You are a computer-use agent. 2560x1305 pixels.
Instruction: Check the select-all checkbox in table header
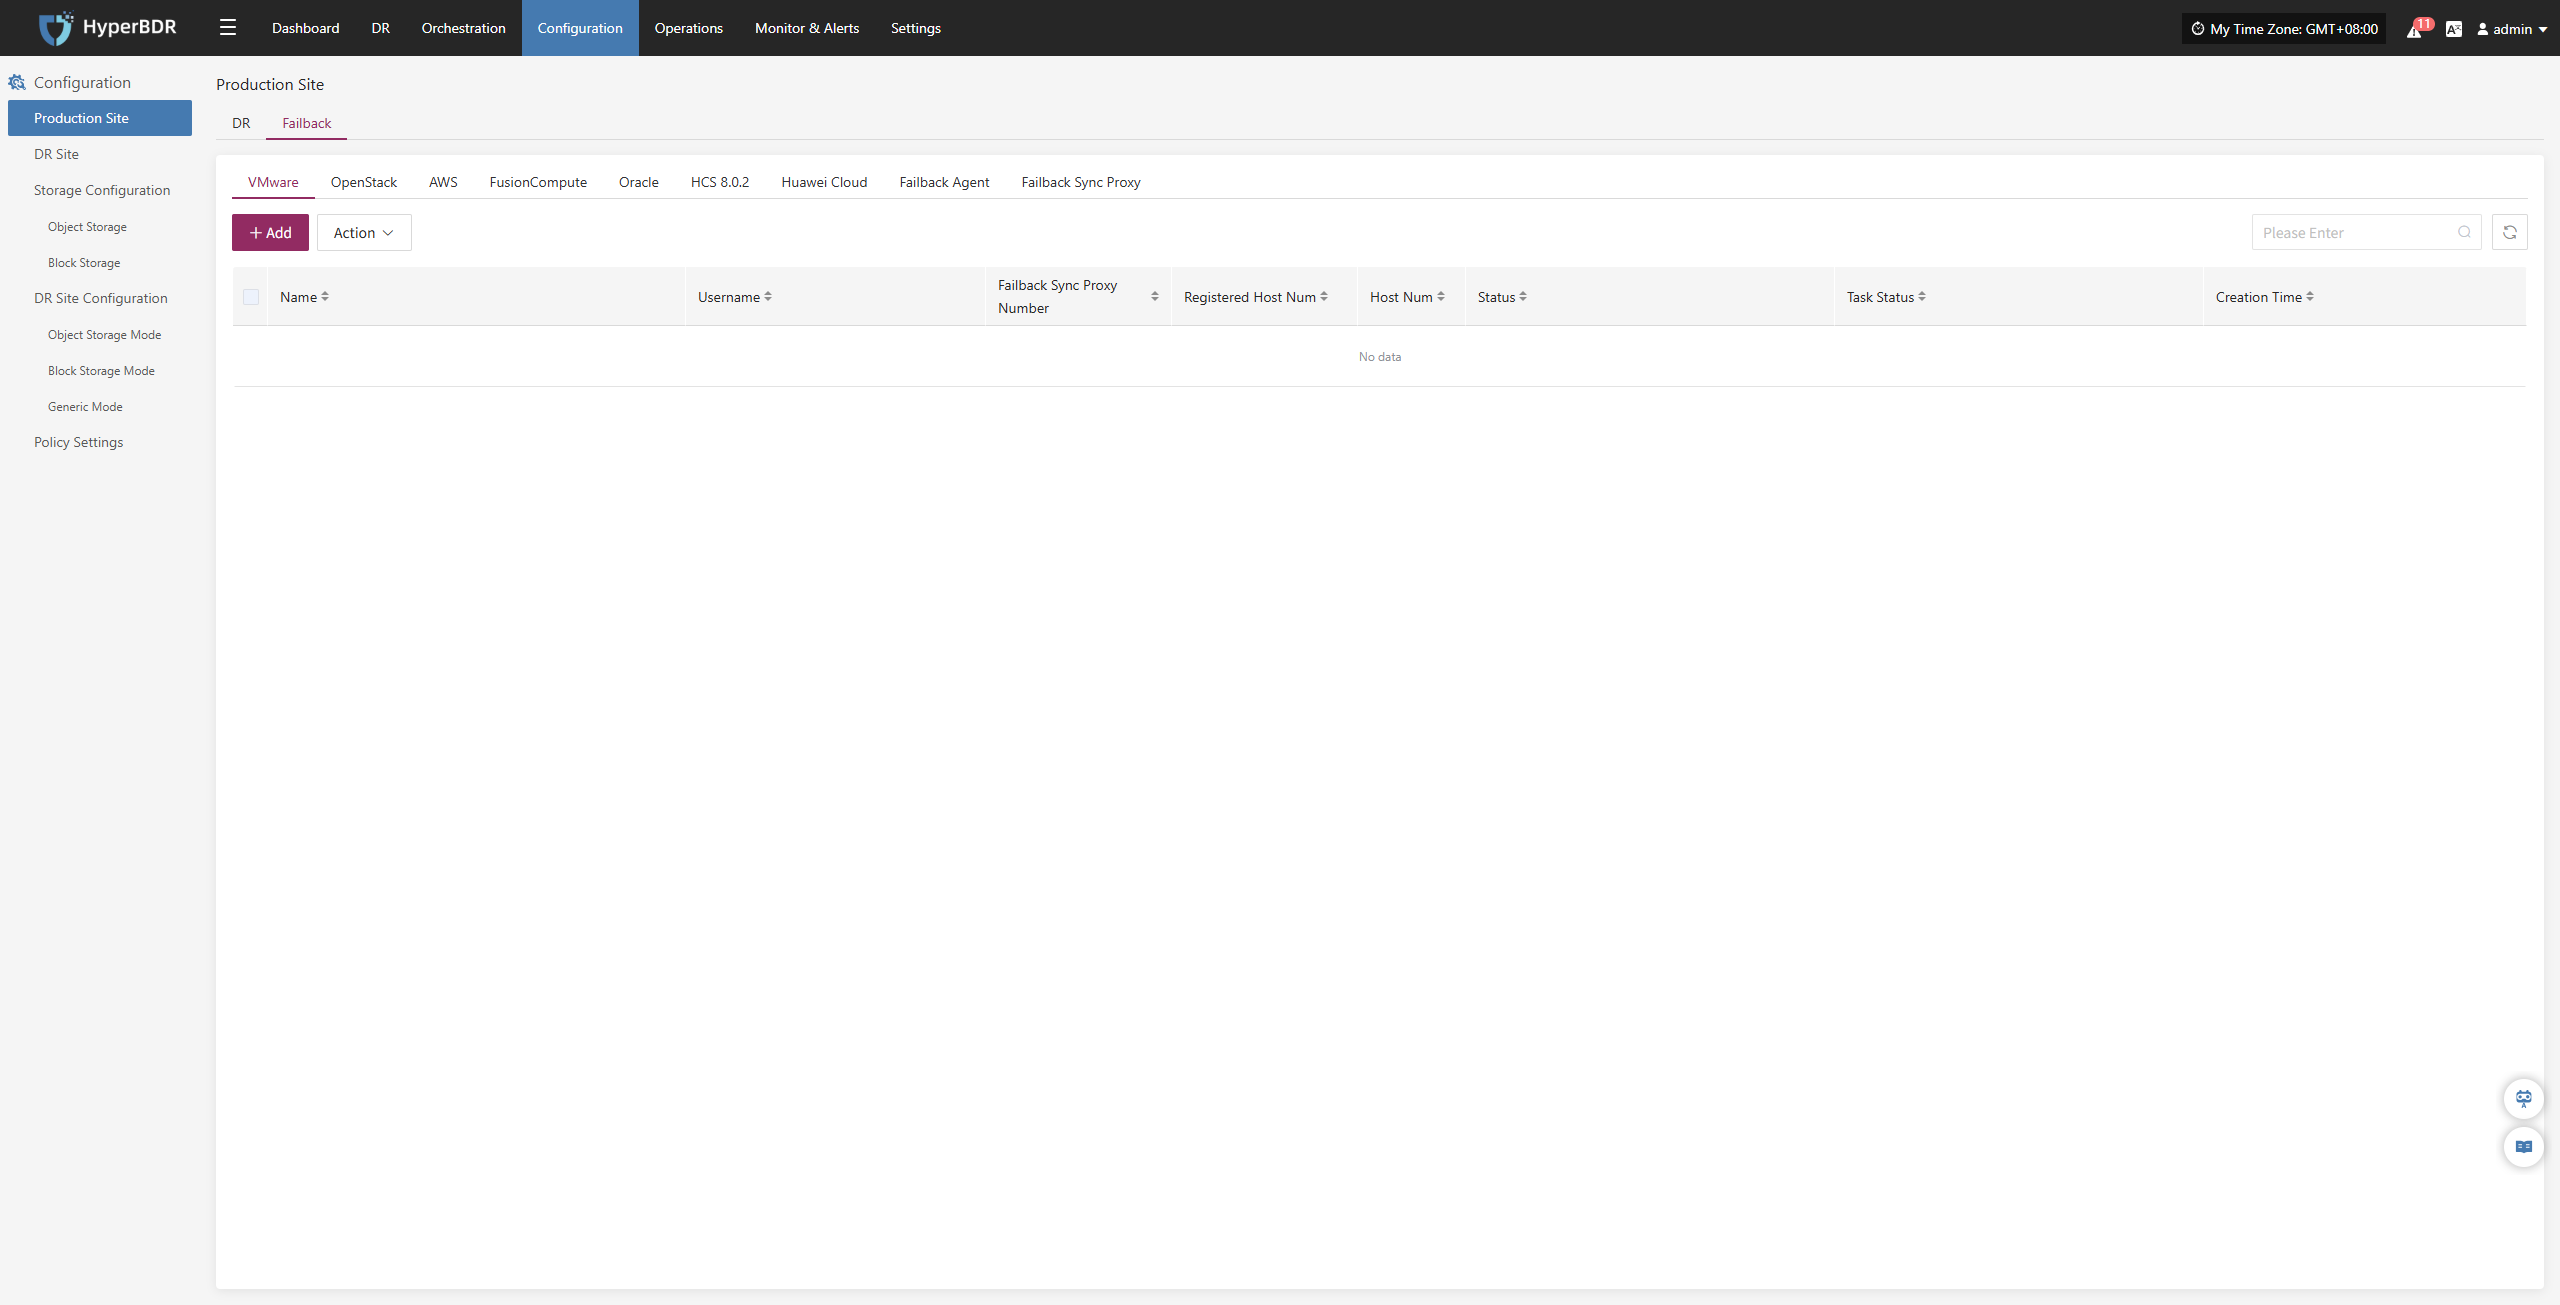(251, 297)
